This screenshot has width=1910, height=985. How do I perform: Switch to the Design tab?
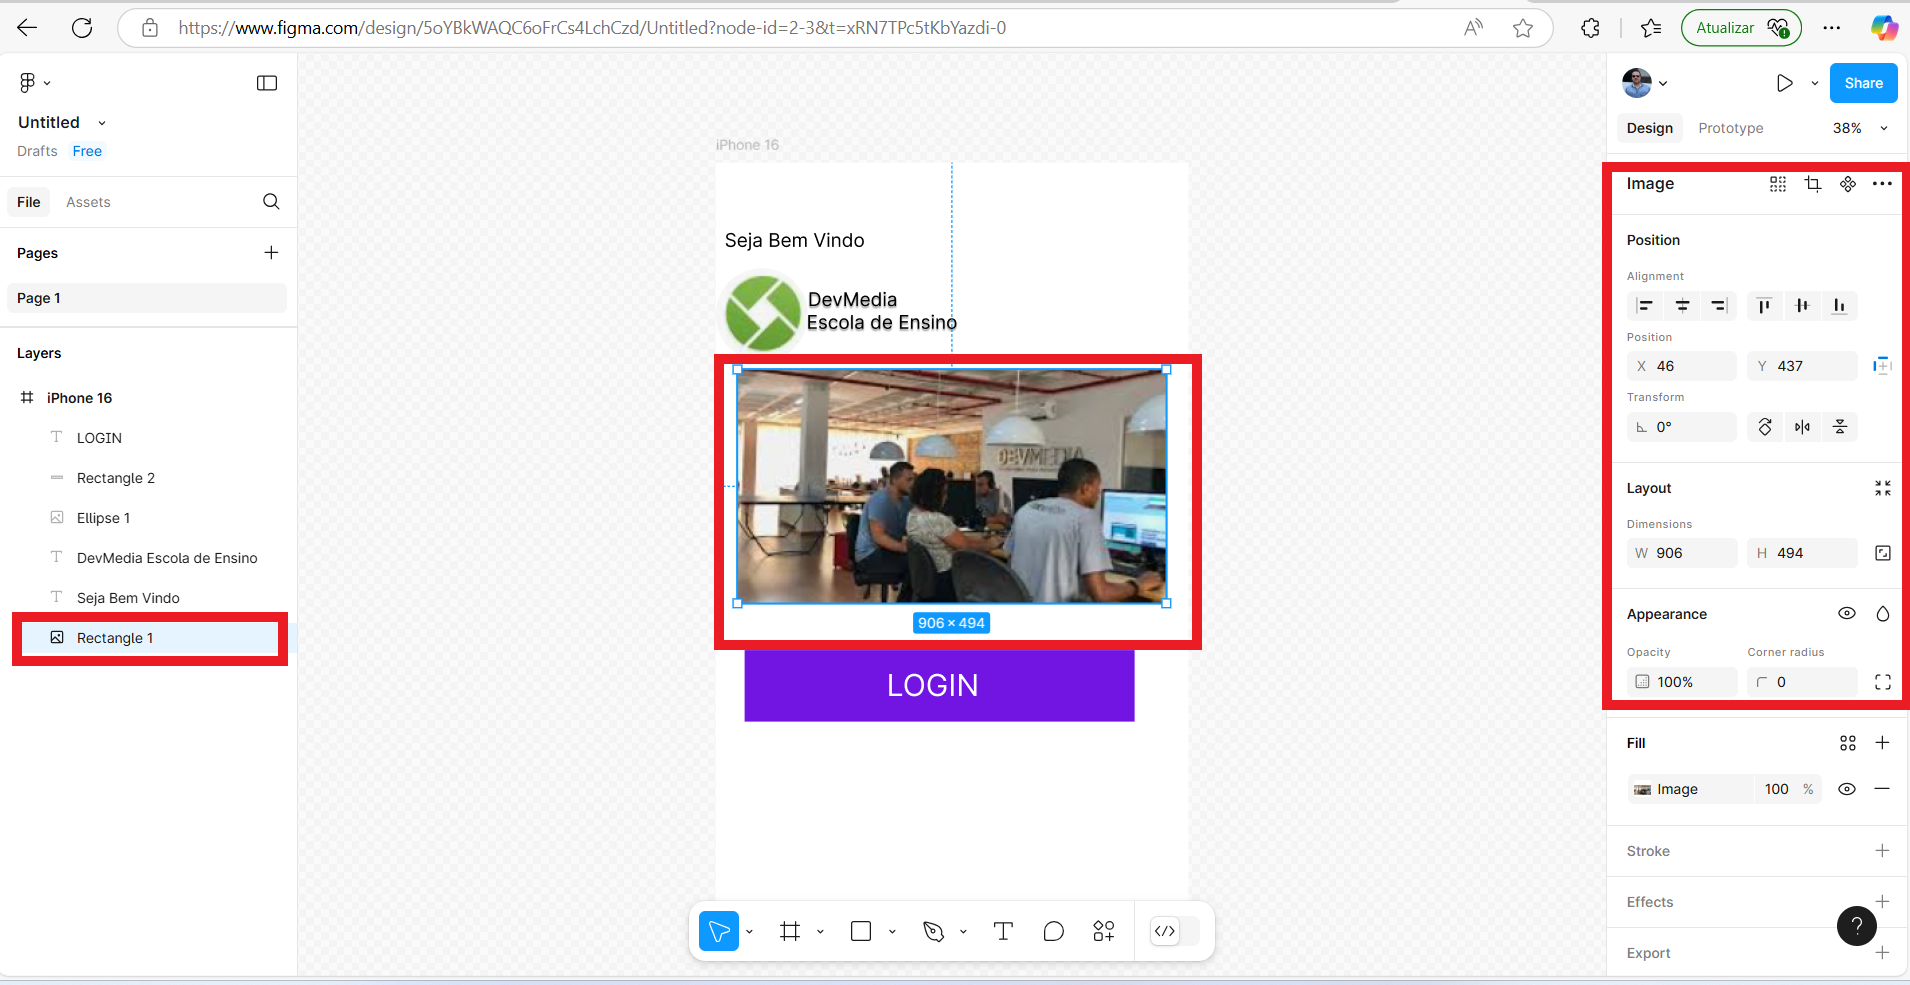tap(1649, 128)
